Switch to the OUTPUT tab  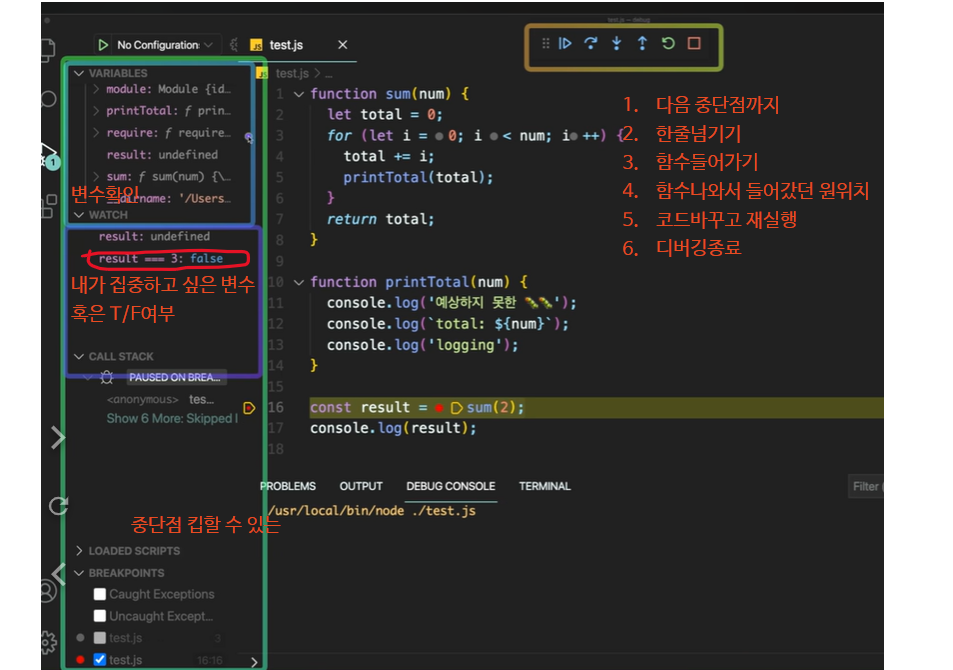(x=360, y=487)
